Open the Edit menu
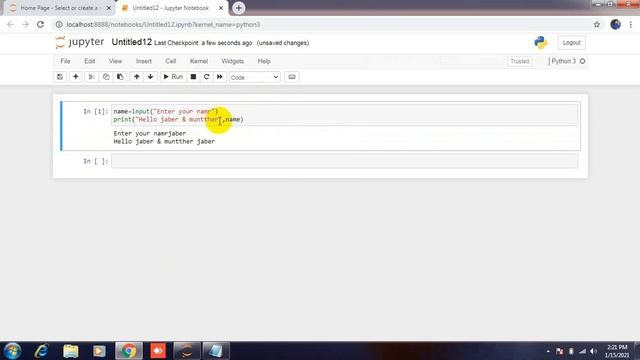Screen dimensions: 640x360 [x=90, y=61]
